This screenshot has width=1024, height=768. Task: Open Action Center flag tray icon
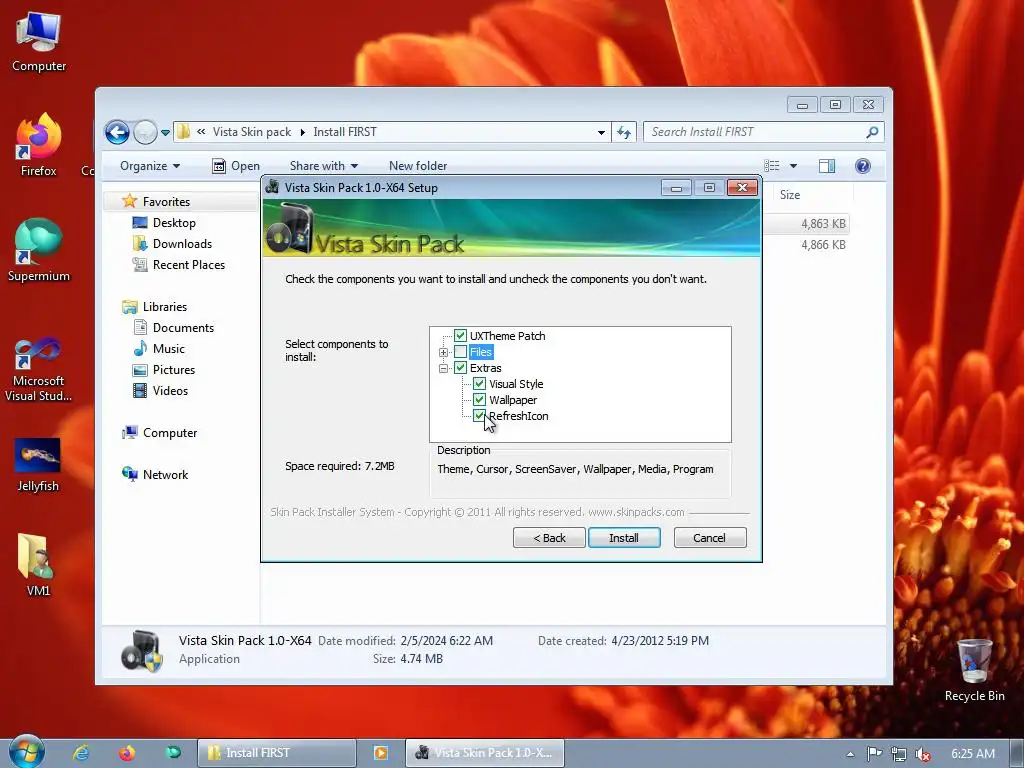click(874, 754)
